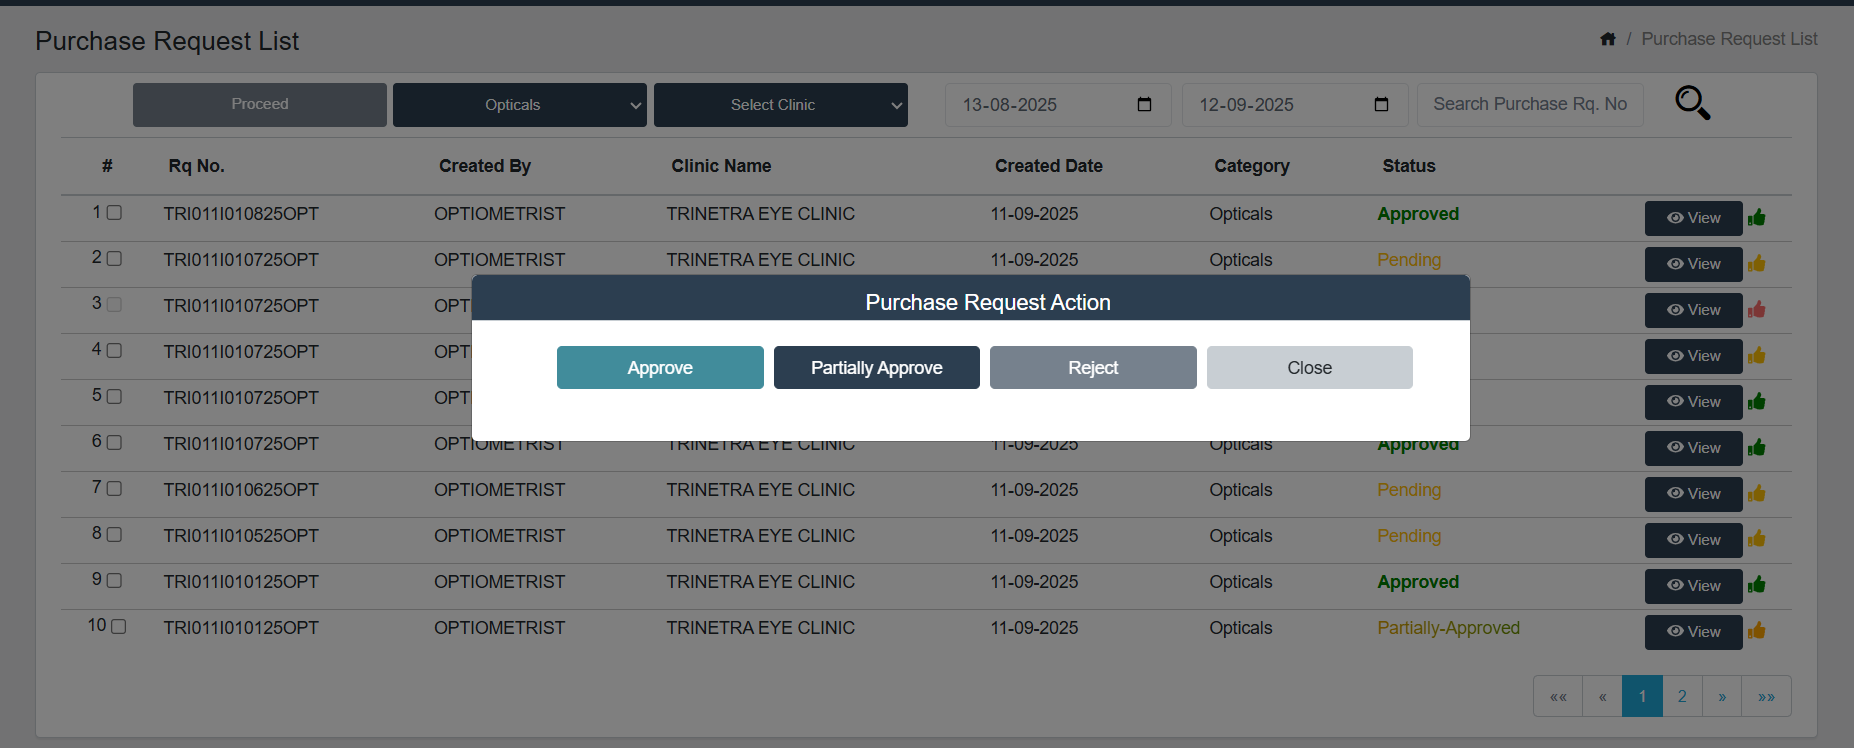The height and width of the screenshot is (748, 1854).
Task: Click thumbs-up icon for Partially-Approved row 10
Action: tap(1757, 631)
